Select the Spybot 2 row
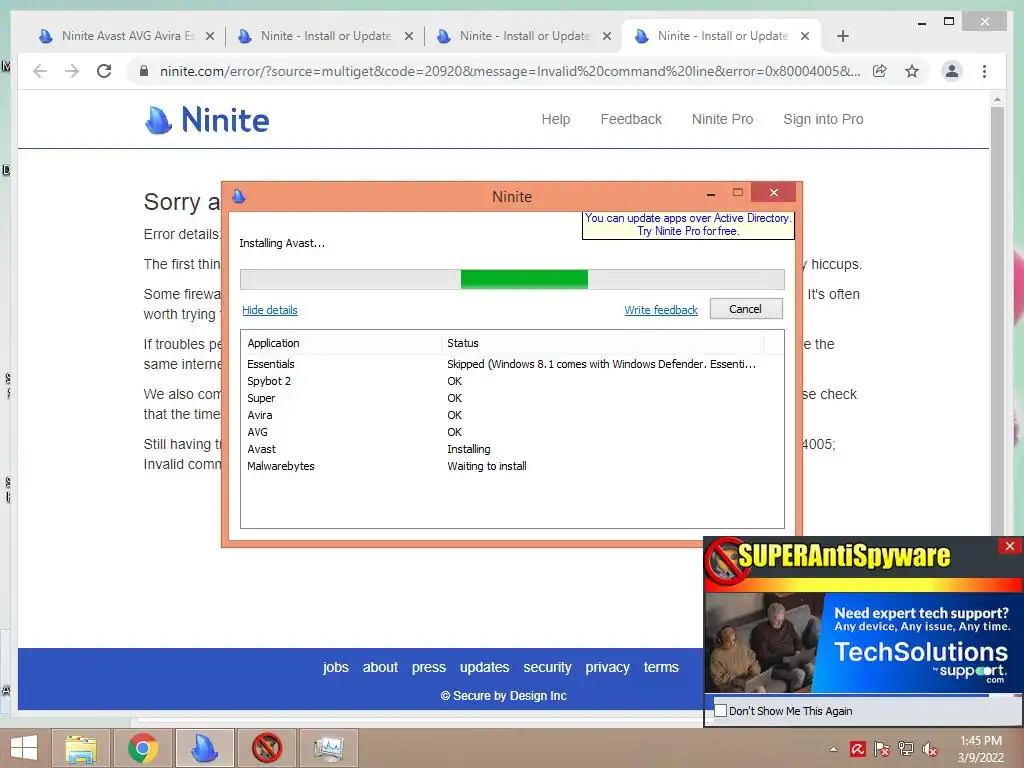1024x768 pixels. pos(512,381)
